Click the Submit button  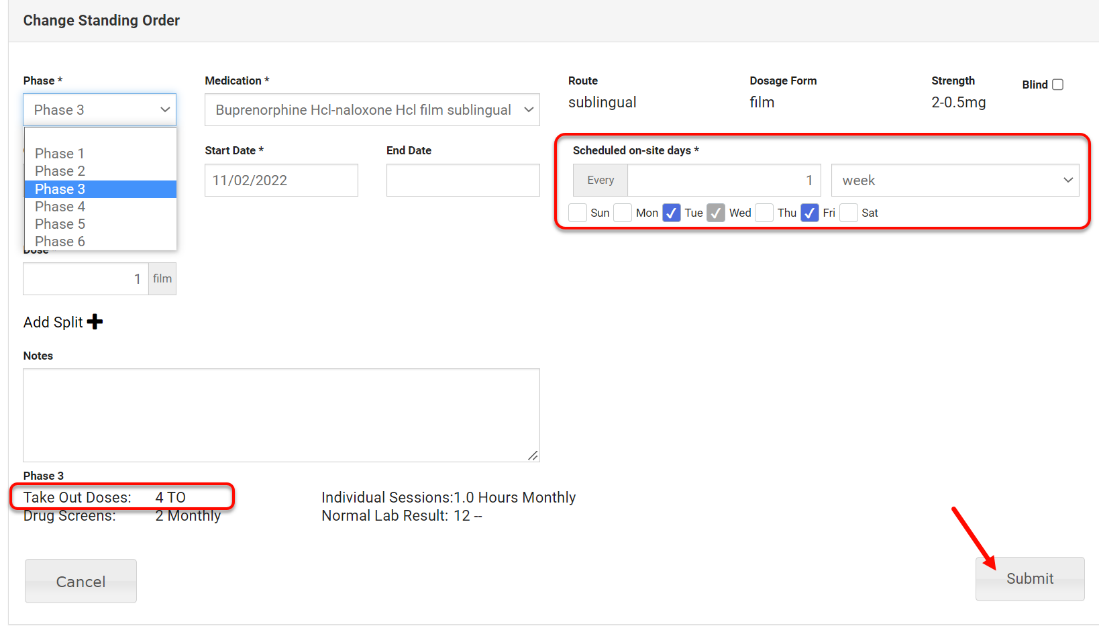(1029, 579)
